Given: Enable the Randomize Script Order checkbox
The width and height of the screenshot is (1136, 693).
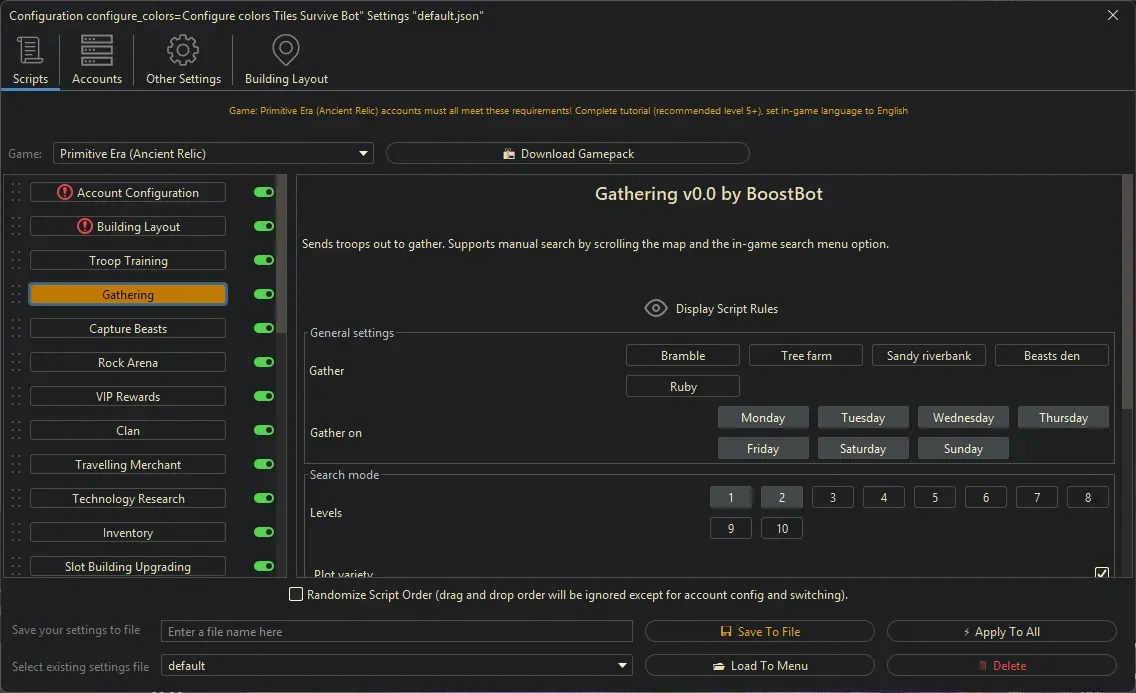Looking at the screenshot, I should pos(296,595).
